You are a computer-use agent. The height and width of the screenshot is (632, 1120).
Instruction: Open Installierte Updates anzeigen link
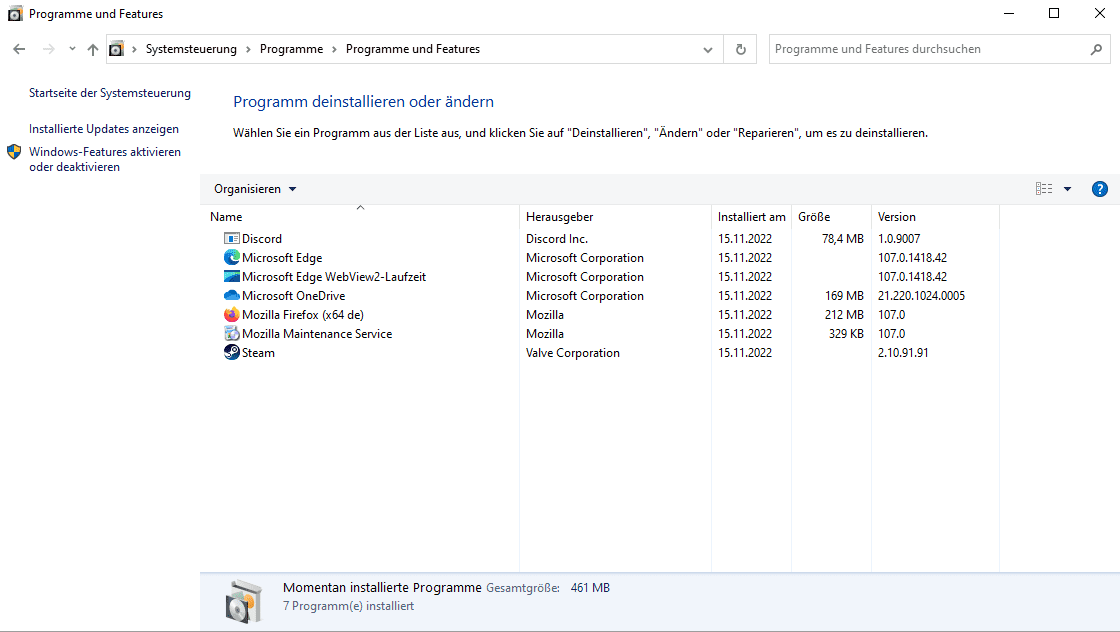pos(104,129)
